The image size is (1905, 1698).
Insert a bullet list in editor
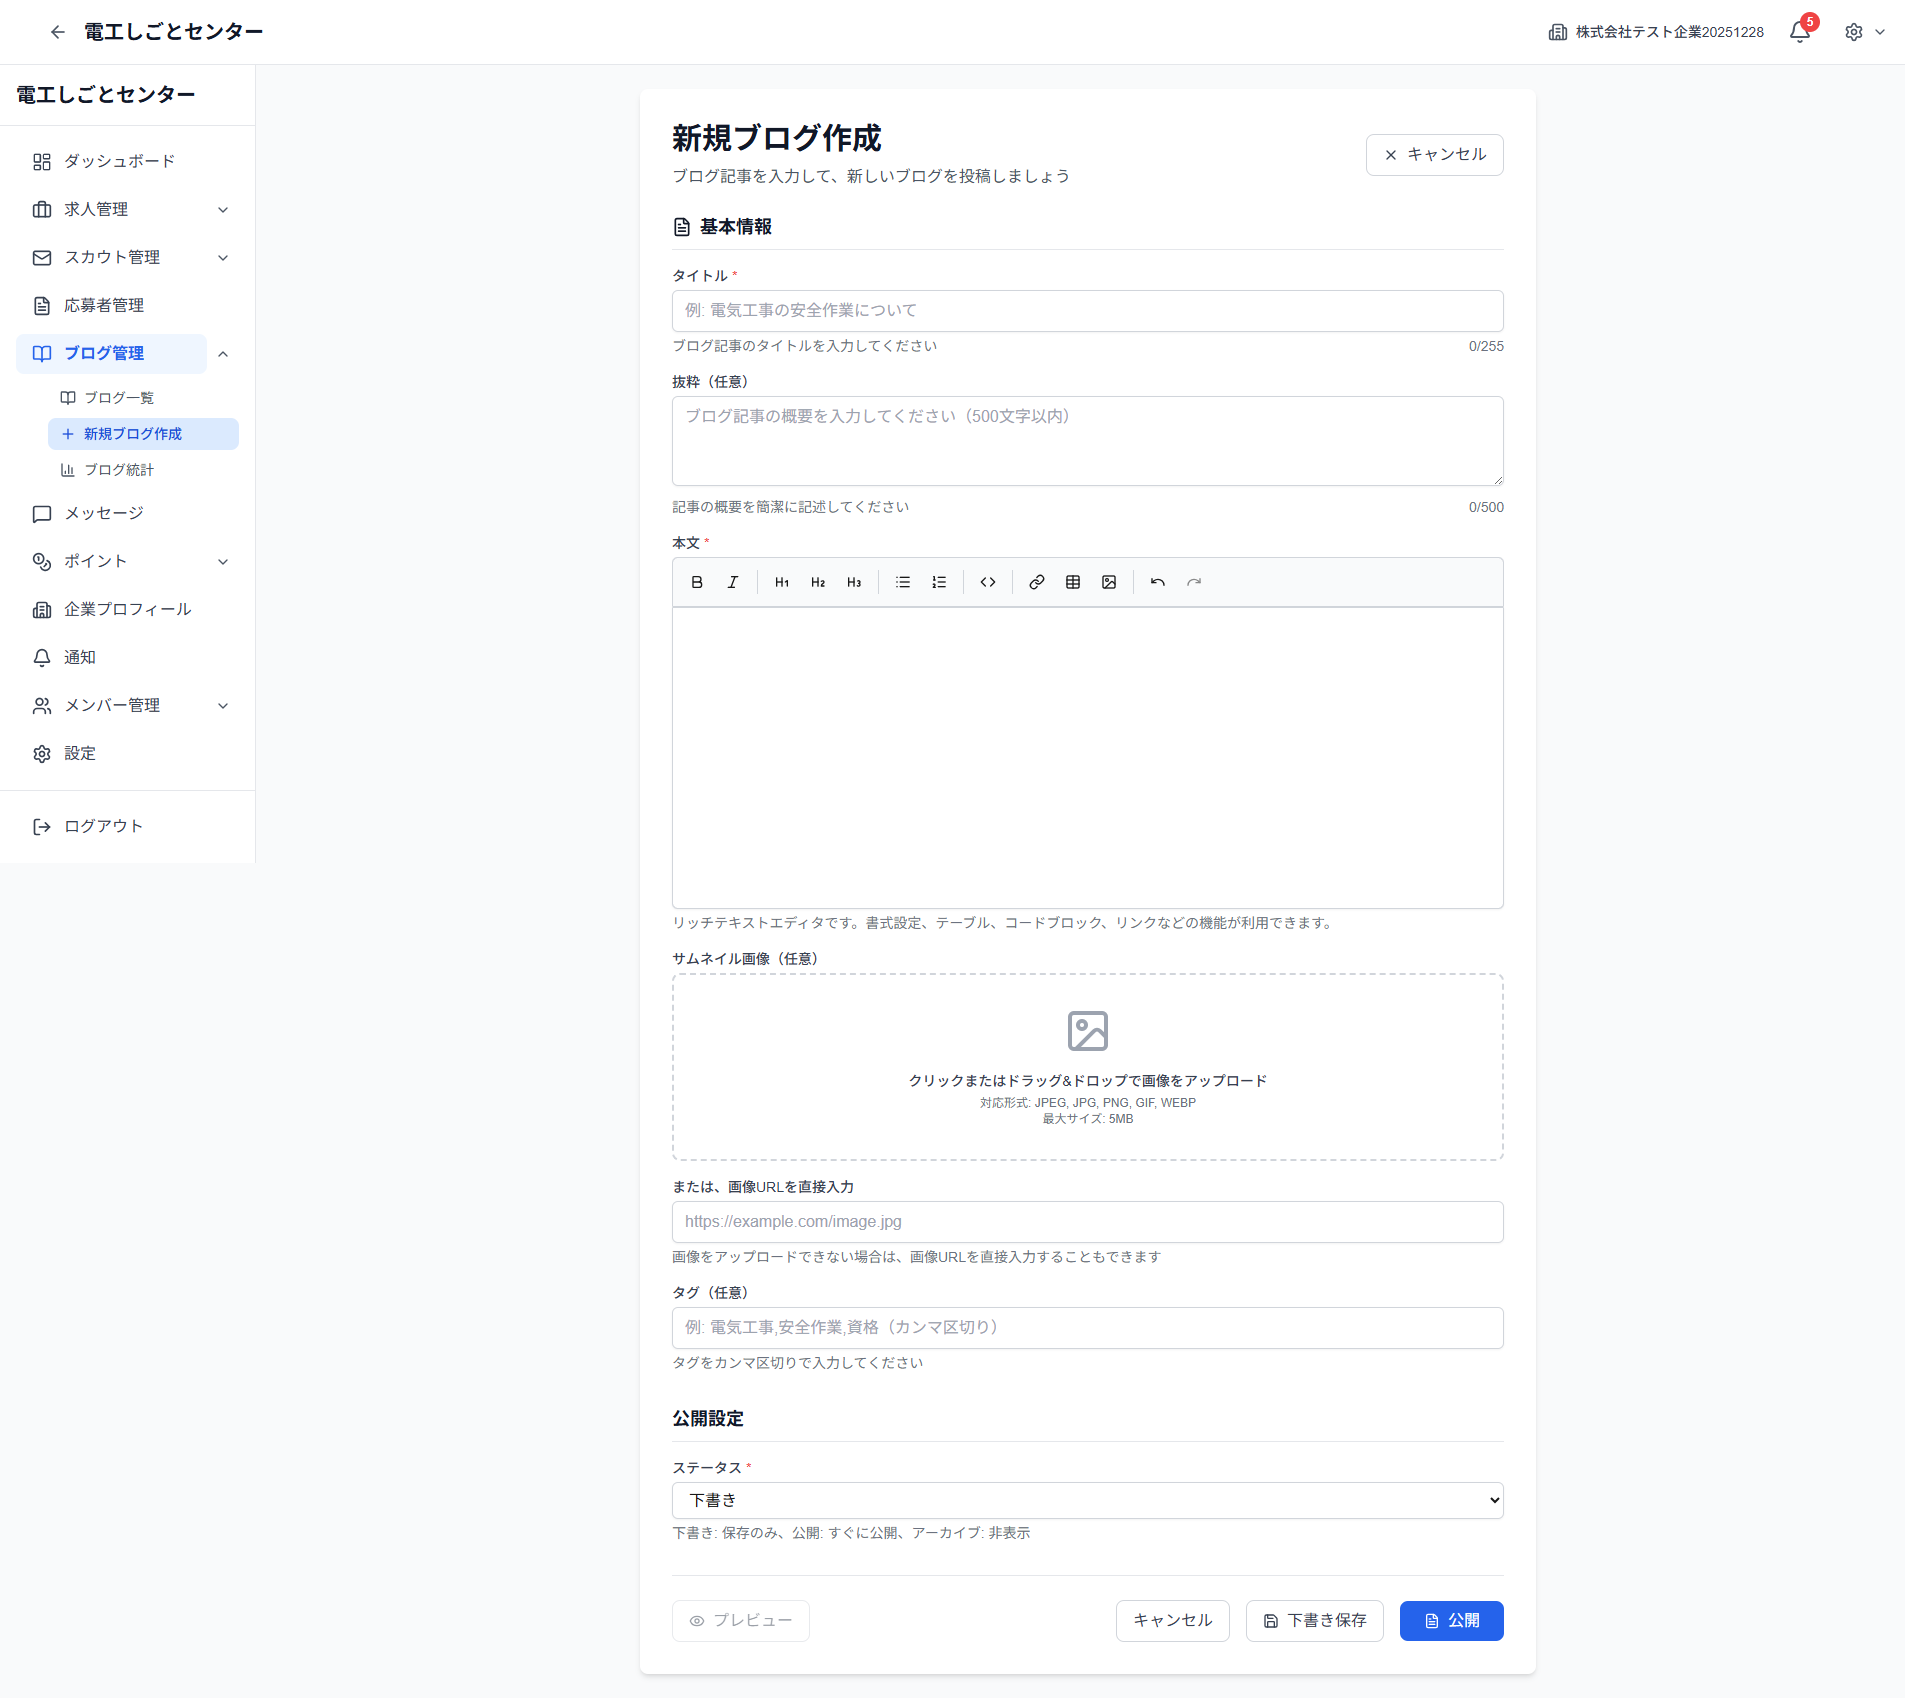[903, 582]
